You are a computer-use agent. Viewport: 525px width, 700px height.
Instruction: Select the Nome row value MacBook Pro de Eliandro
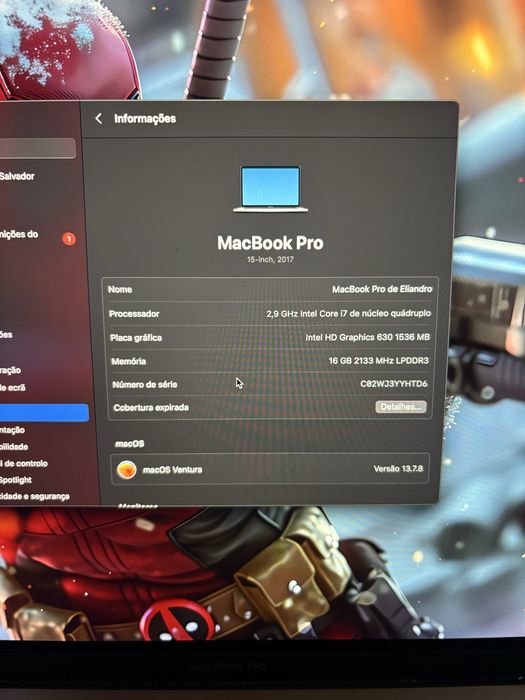point(382,289)
